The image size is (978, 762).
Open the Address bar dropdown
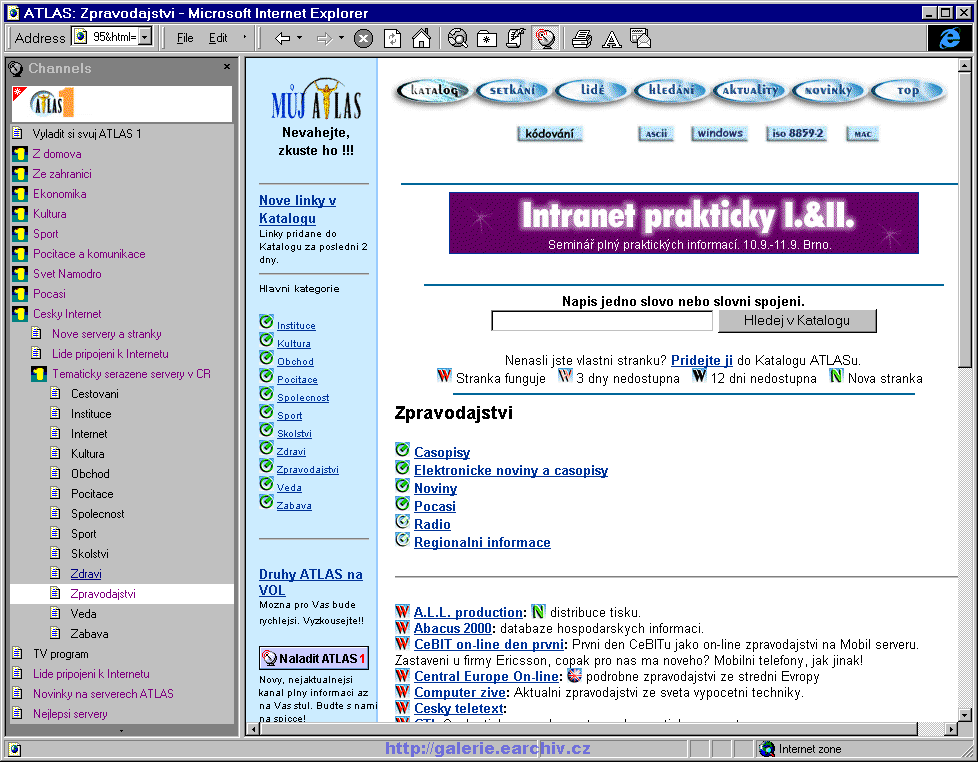145,37
